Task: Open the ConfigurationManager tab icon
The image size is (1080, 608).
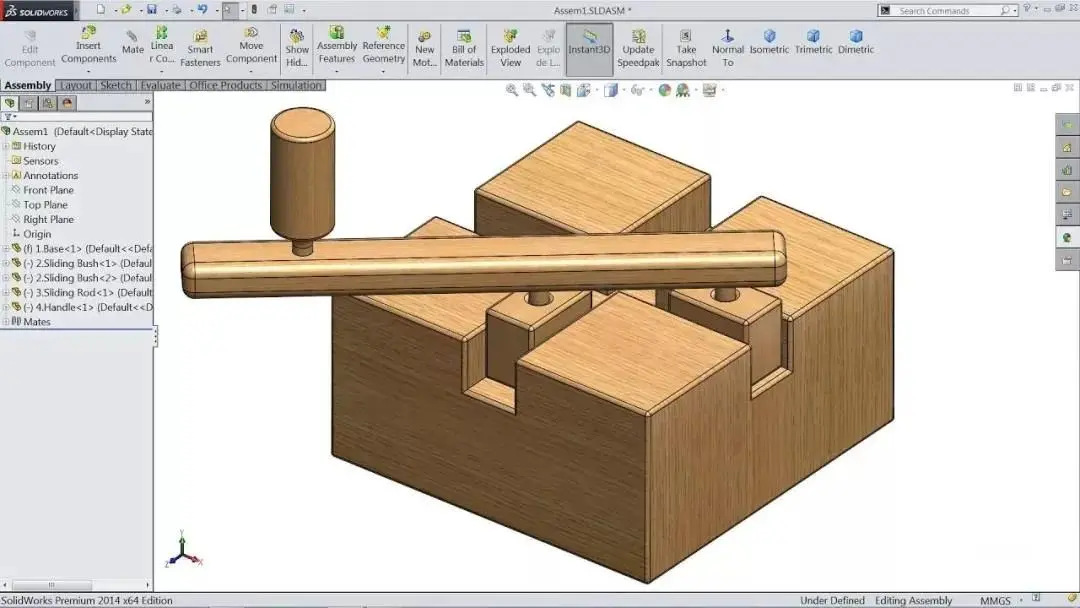Action: pyautogui.click(x=48, y=103)
